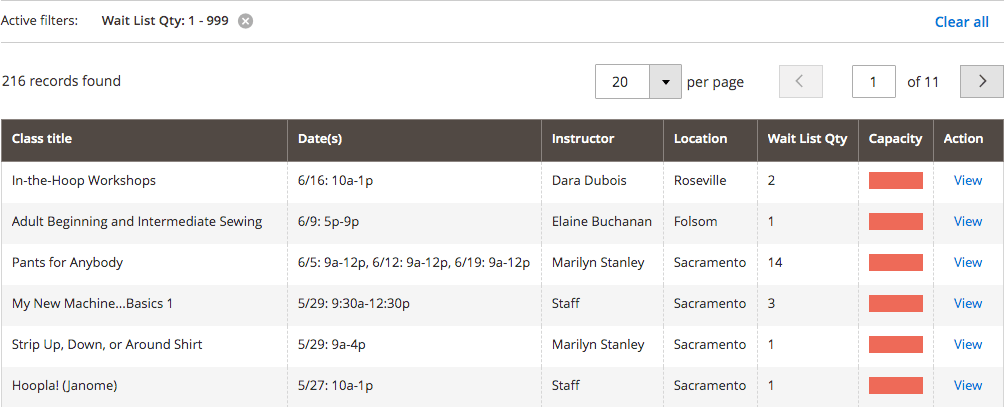This screenshot has height=407, width=1005.
Task: Click capacity bar for In-the-Hoop Workshops
Action: (895, 181)
